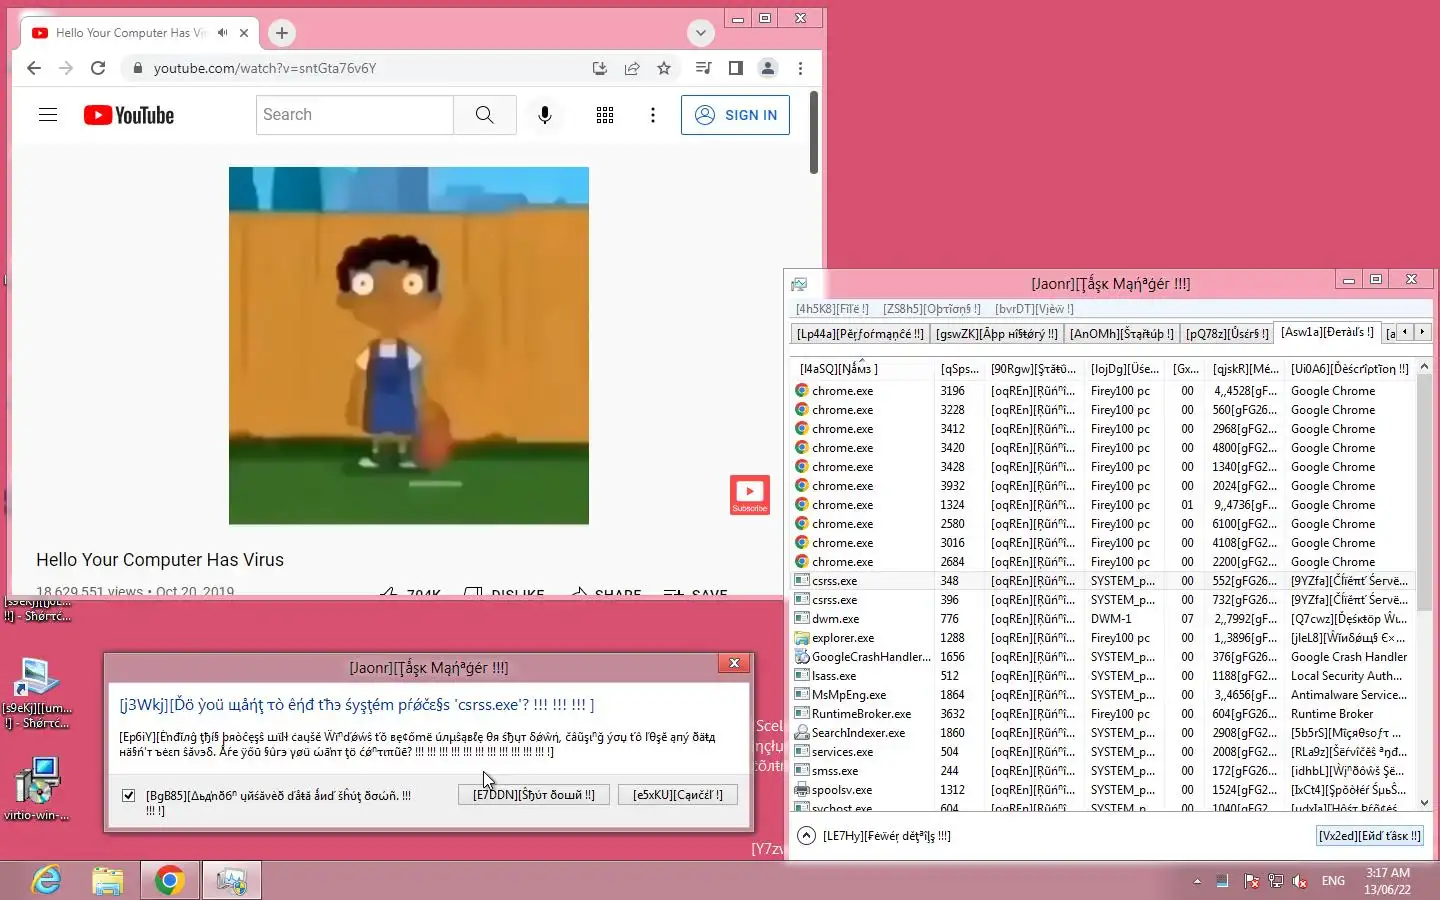Screen dimensions: 1440x900
Task: Select the Details tab in Task Manager
Action: coord(1327,332)
